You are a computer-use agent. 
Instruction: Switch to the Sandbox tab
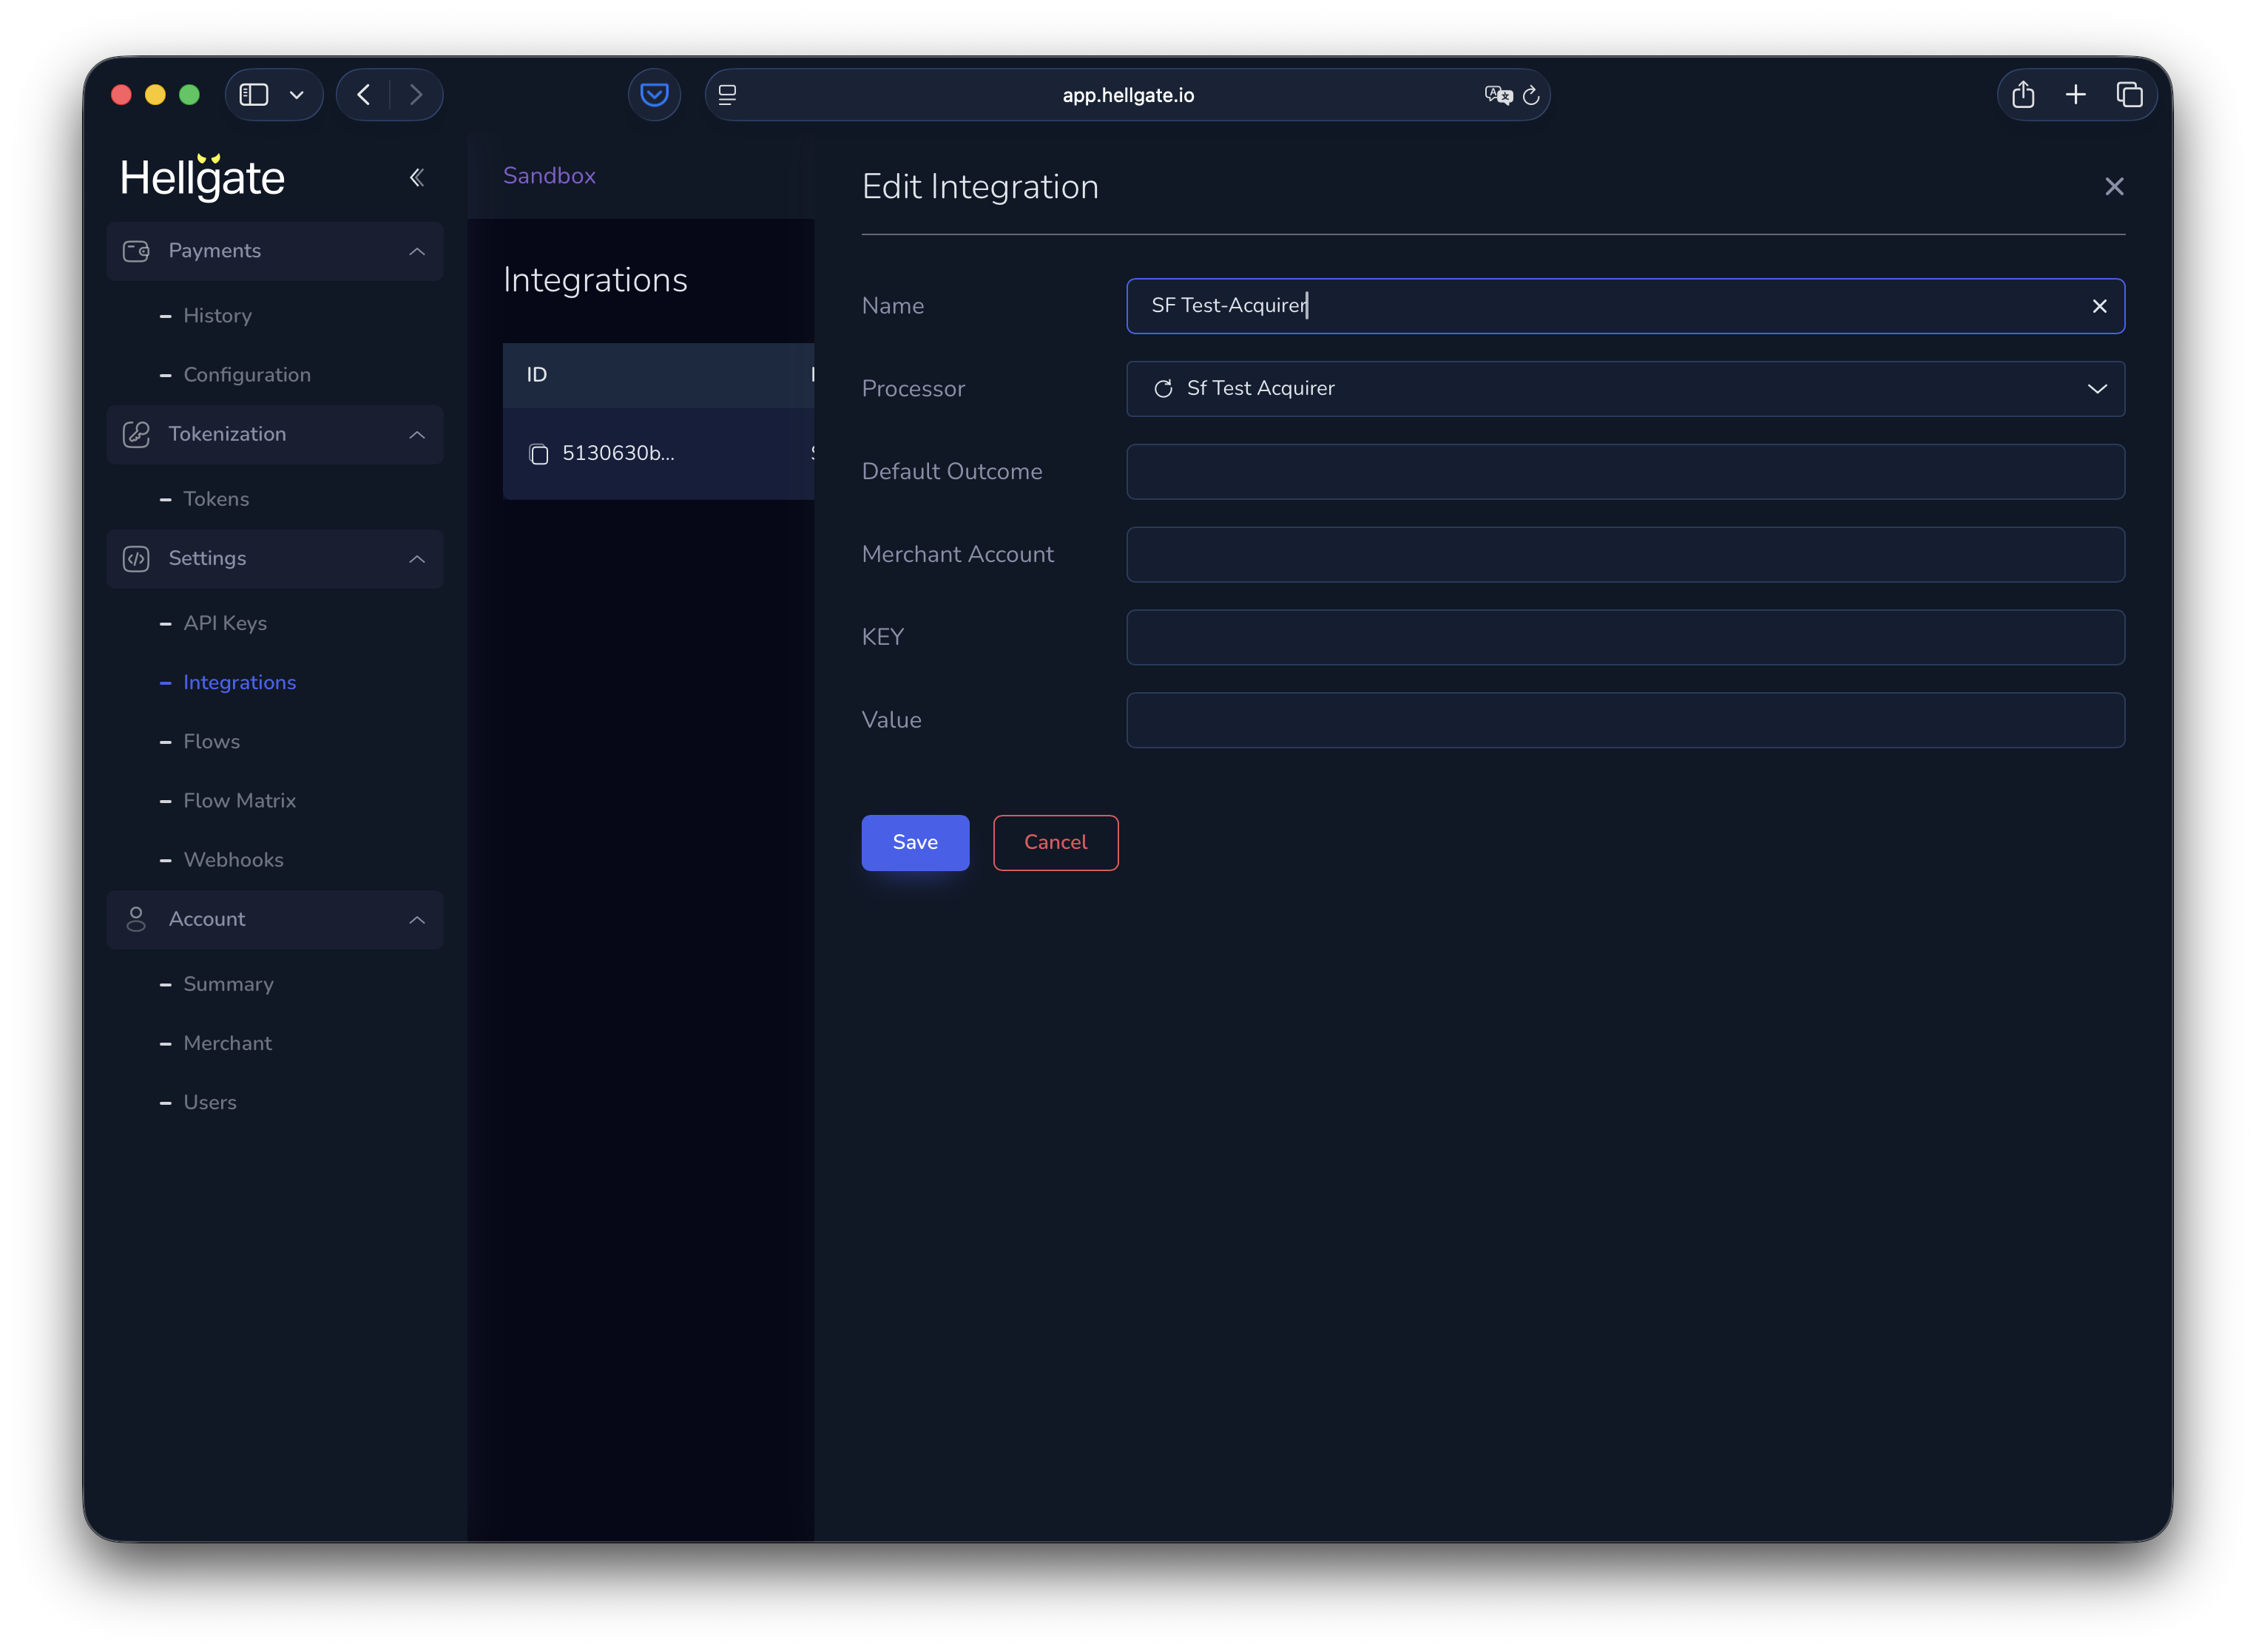pos(548,175)
